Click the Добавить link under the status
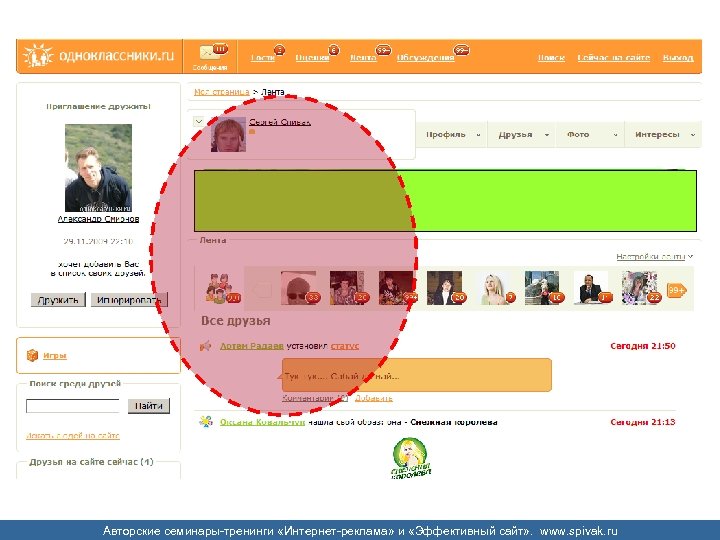The image size is (720, 540). pos(374,398)
